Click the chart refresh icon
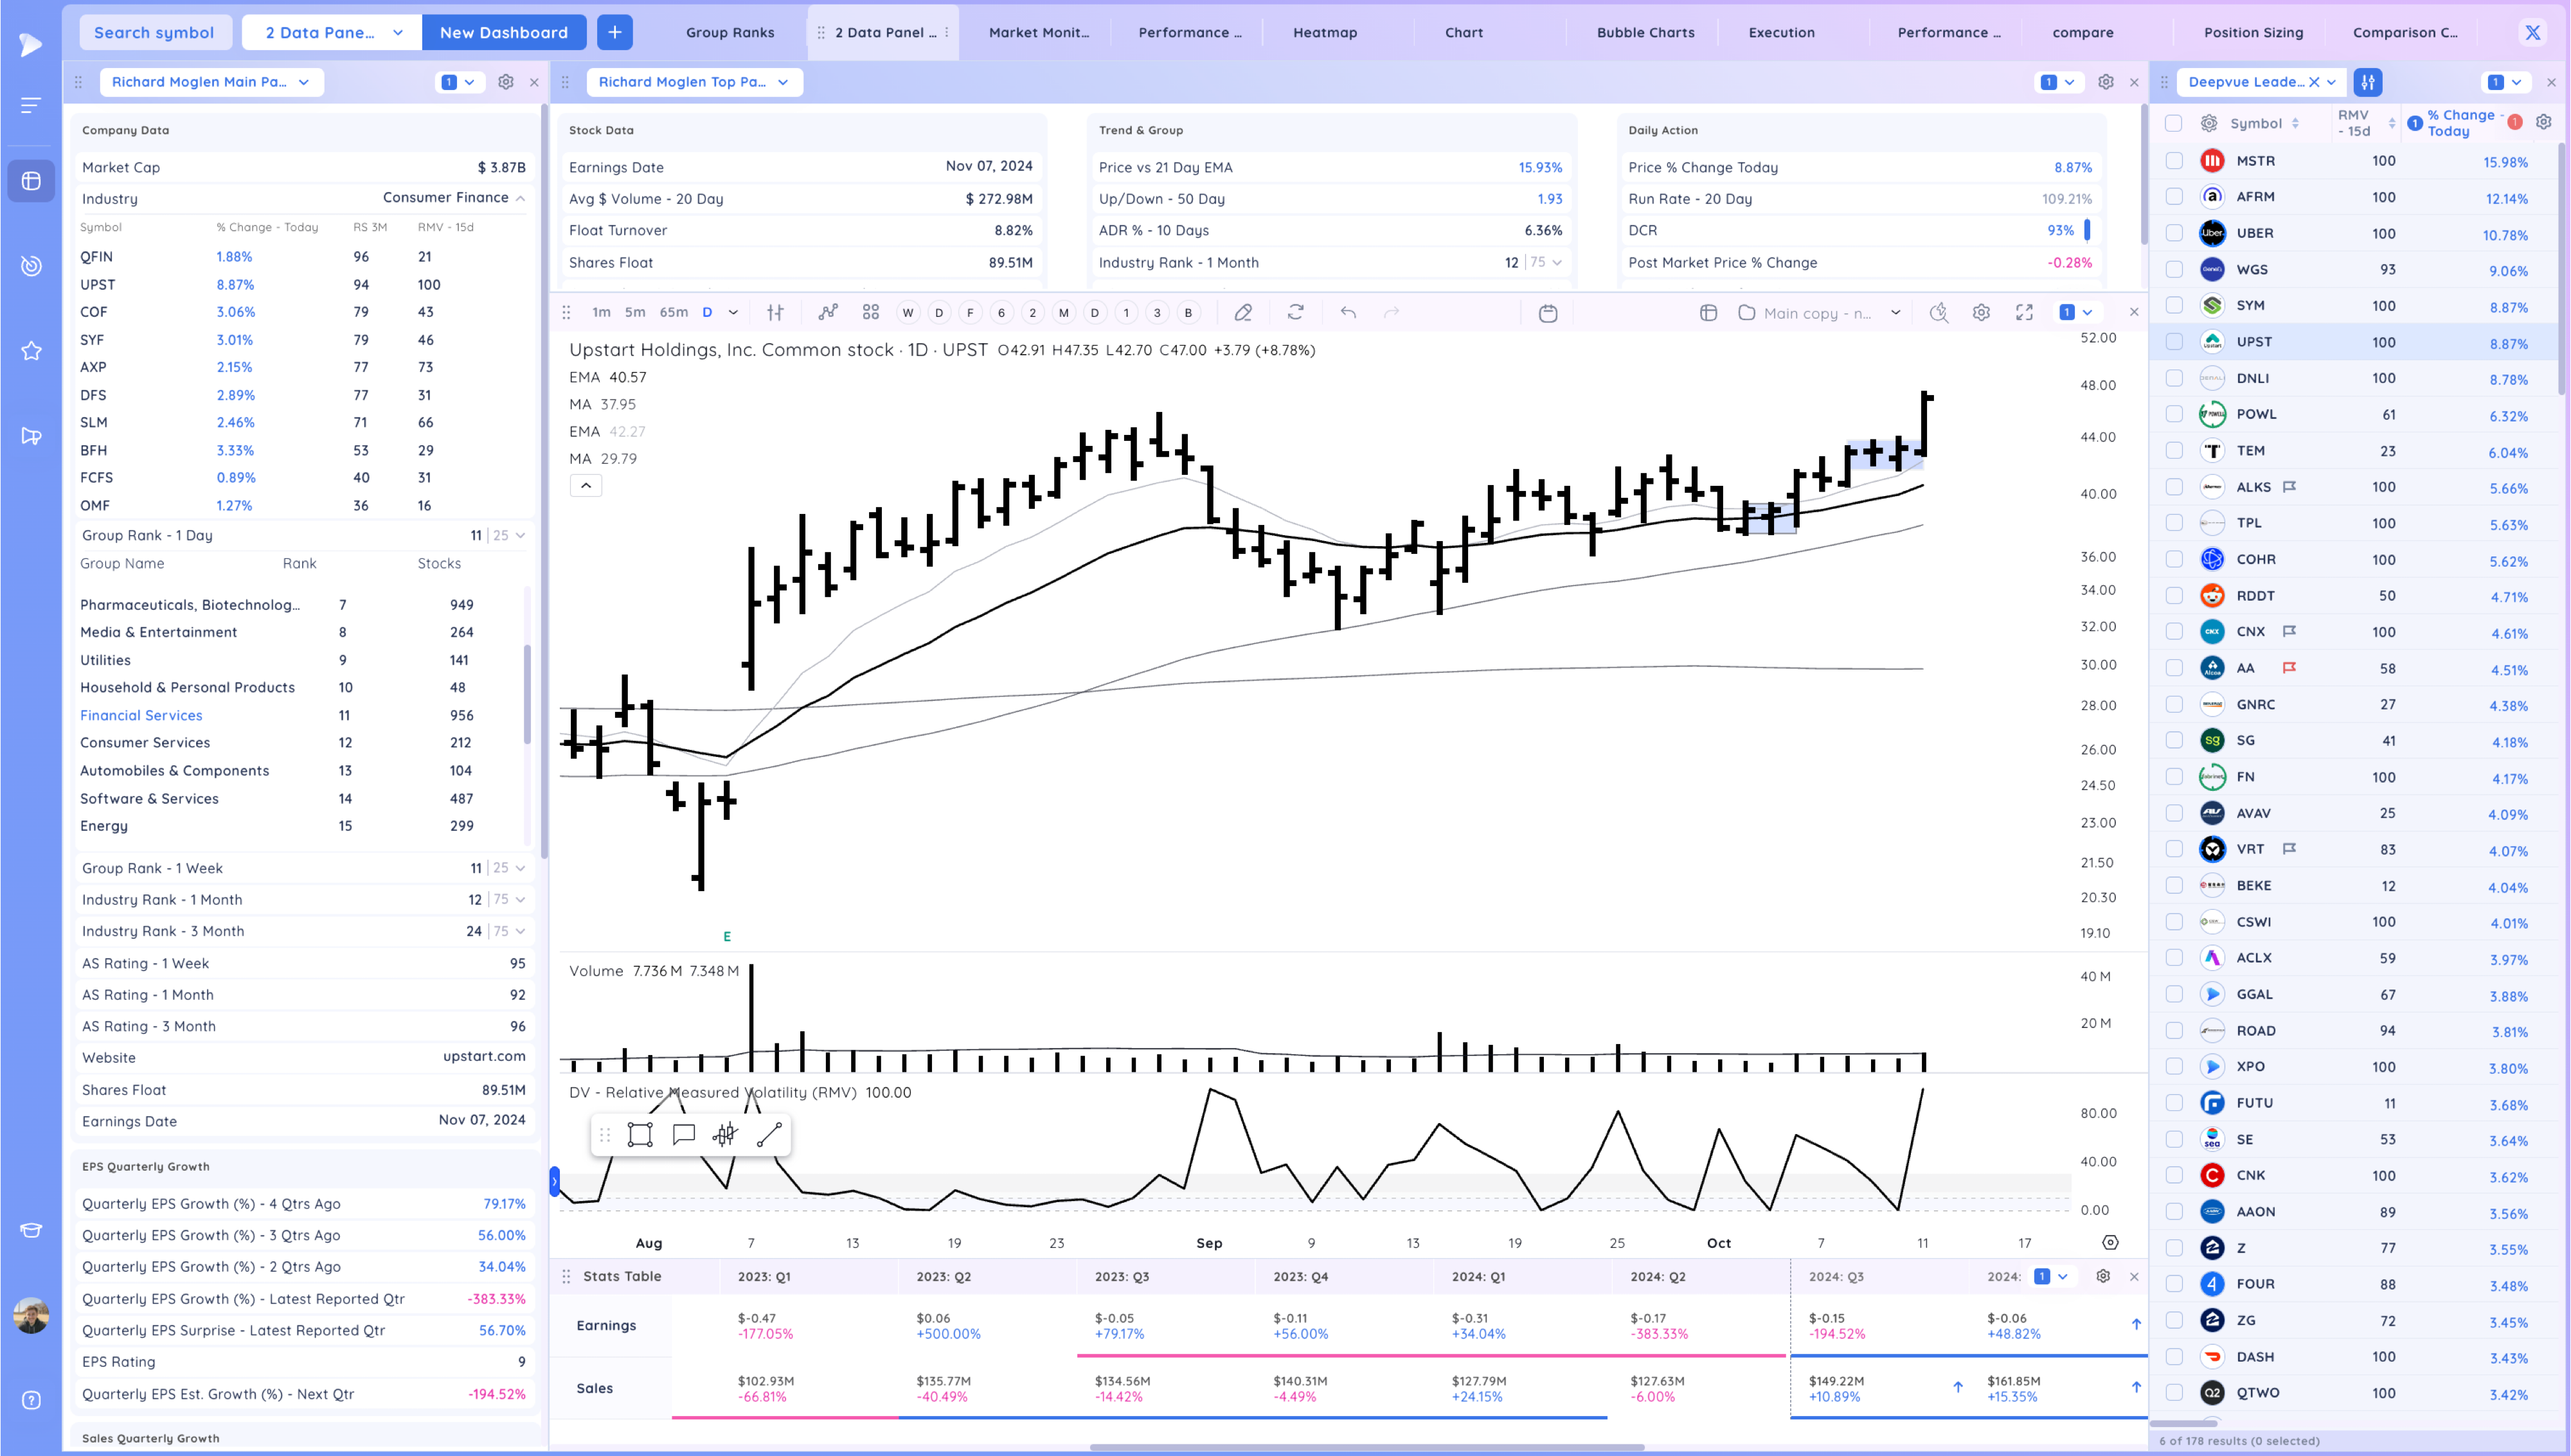Image resolution: width=2571 pixels, height=1456 pixels. coord(1296,313)
